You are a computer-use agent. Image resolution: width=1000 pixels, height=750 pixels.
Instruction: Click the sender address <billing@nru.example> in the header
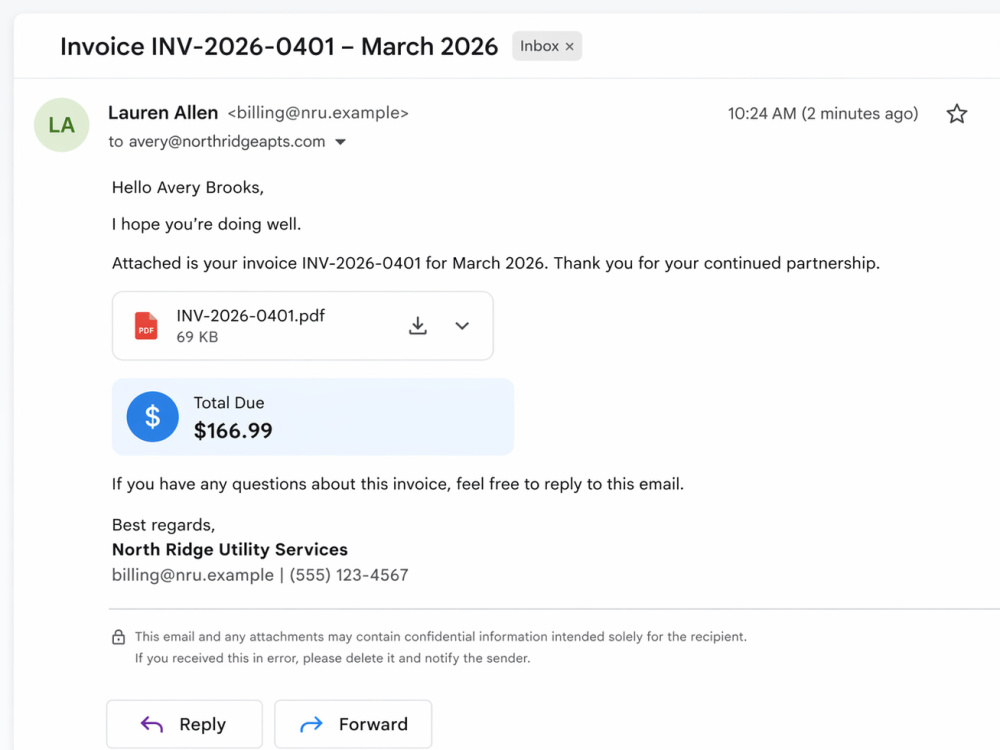point(318,113)
